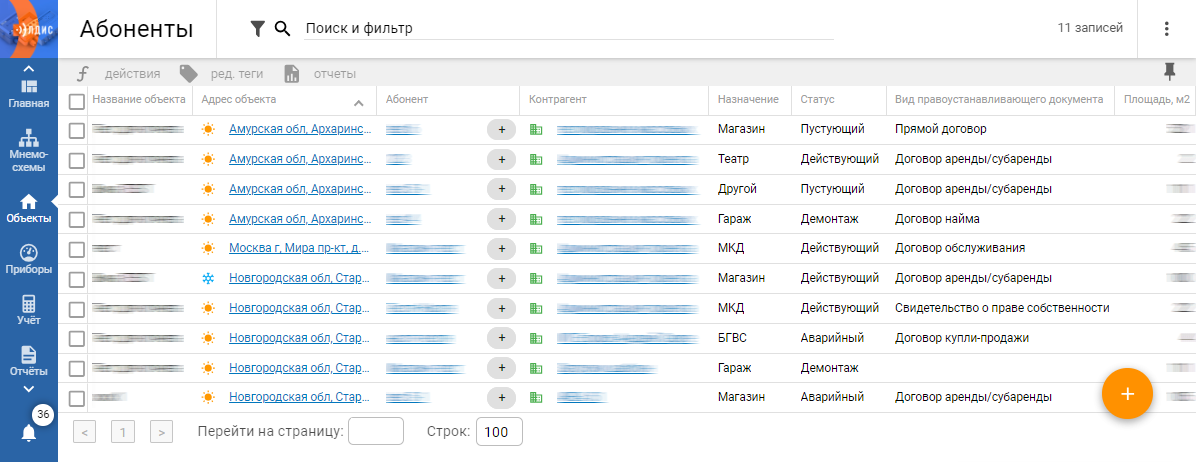Sort by Абонент column header
The width and height of the screenshot is (1196, 462).
point(407,100)
